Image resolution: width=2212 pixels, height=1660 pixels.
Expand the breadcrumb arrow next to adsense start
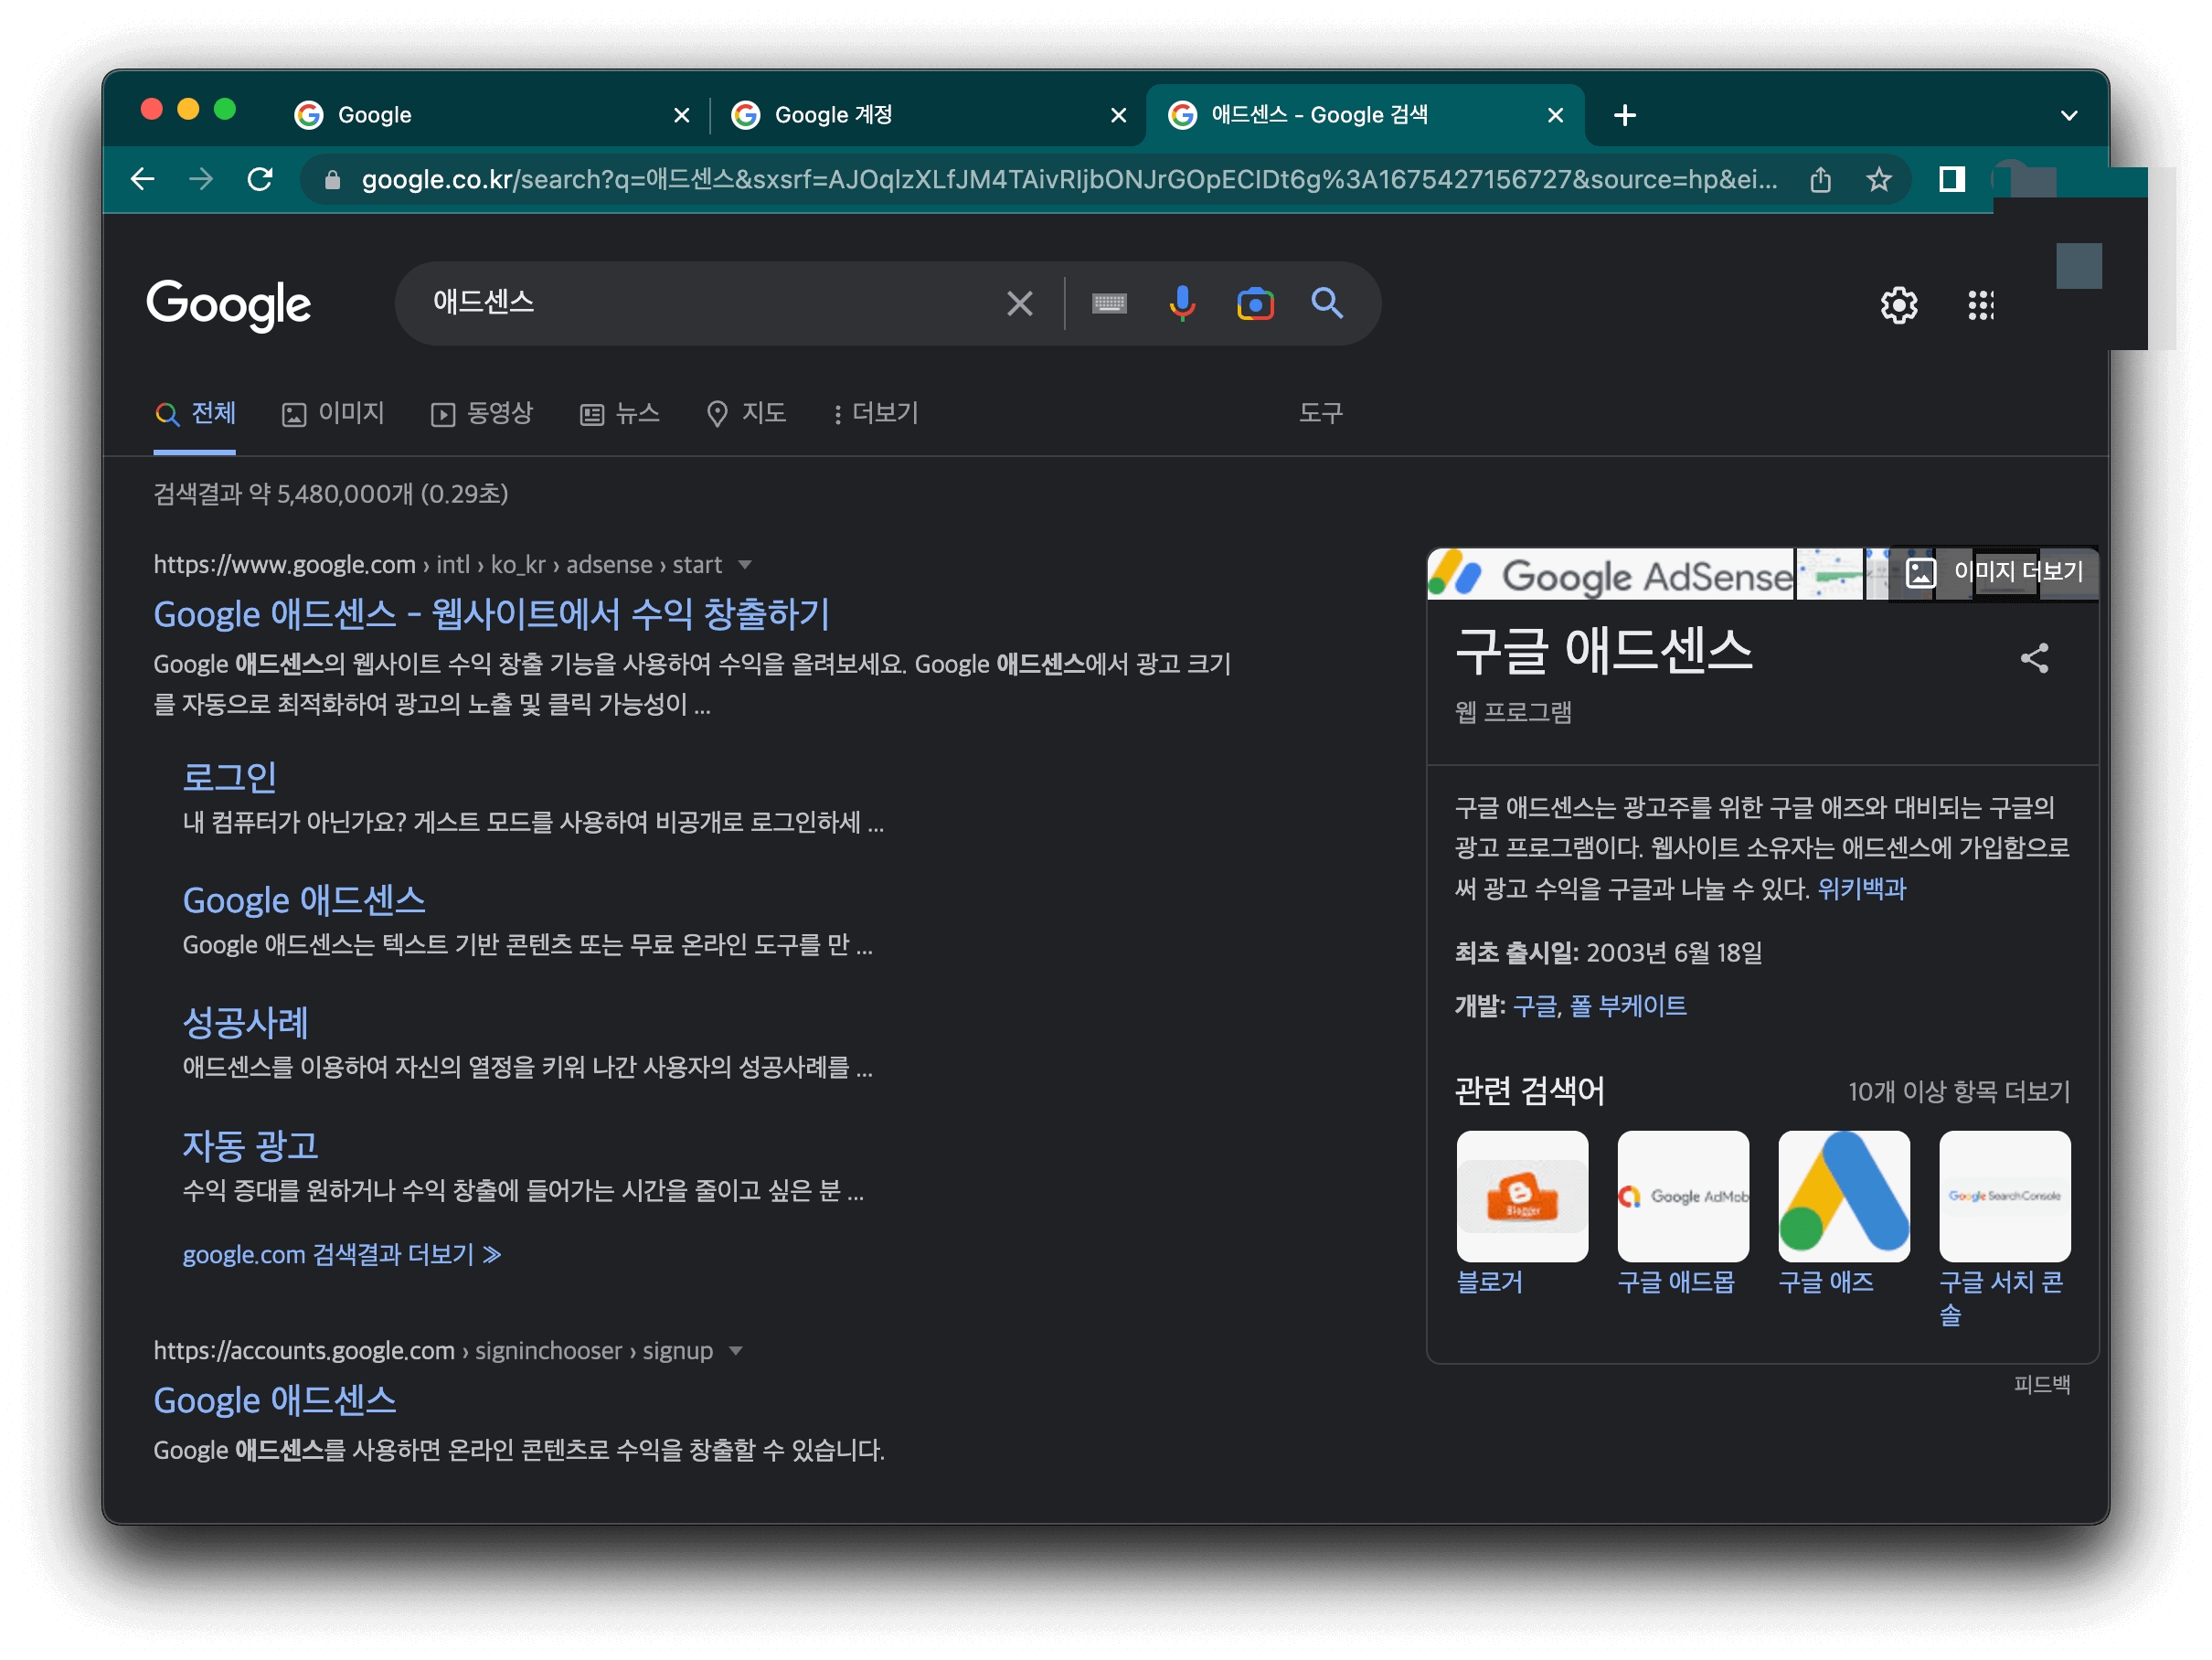tap(746, 564)
